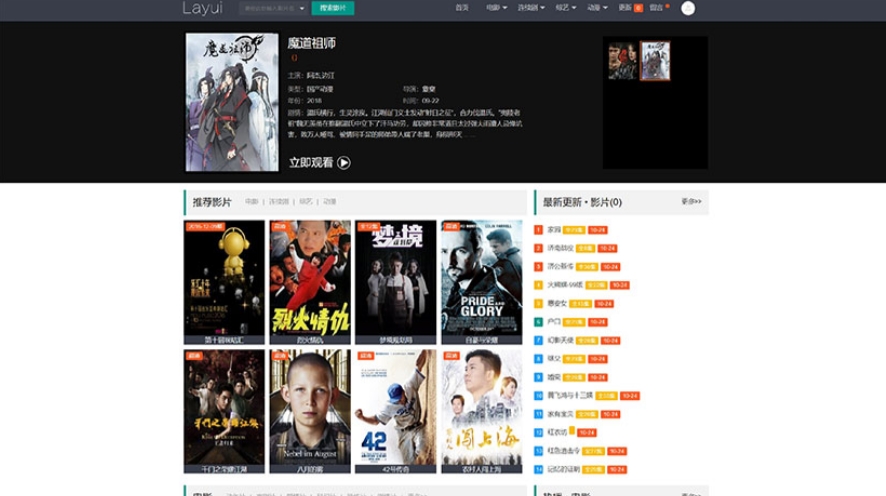Screen dimensions: 886x496
Task: Click the 42号传奇 caption under the 42 poster
Action: pyautogui.click(x=396, y=469)
